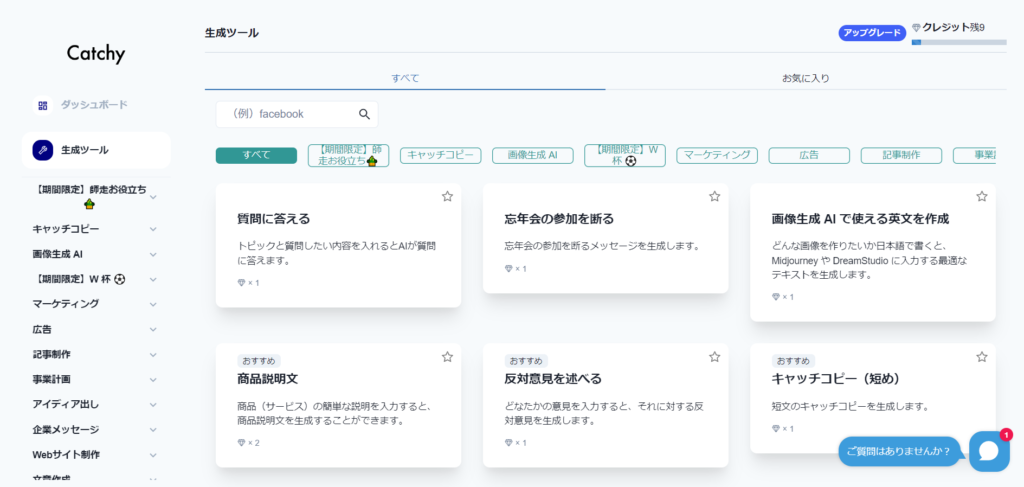The height and width of the screenshot is (487, 1024).
Task: Open 画像生成 AI で使える英文を作成 card title
Action: pos(860,219)
